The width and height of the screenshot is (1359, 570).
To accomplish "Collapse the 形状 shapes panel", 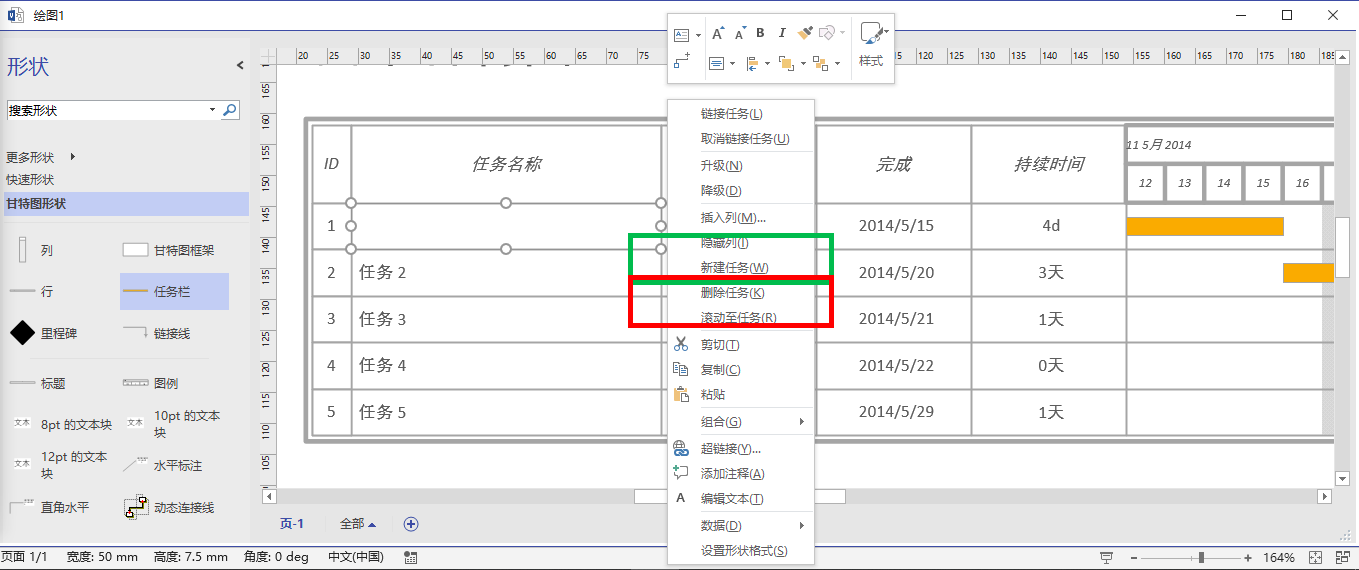I will coord(240,65).
